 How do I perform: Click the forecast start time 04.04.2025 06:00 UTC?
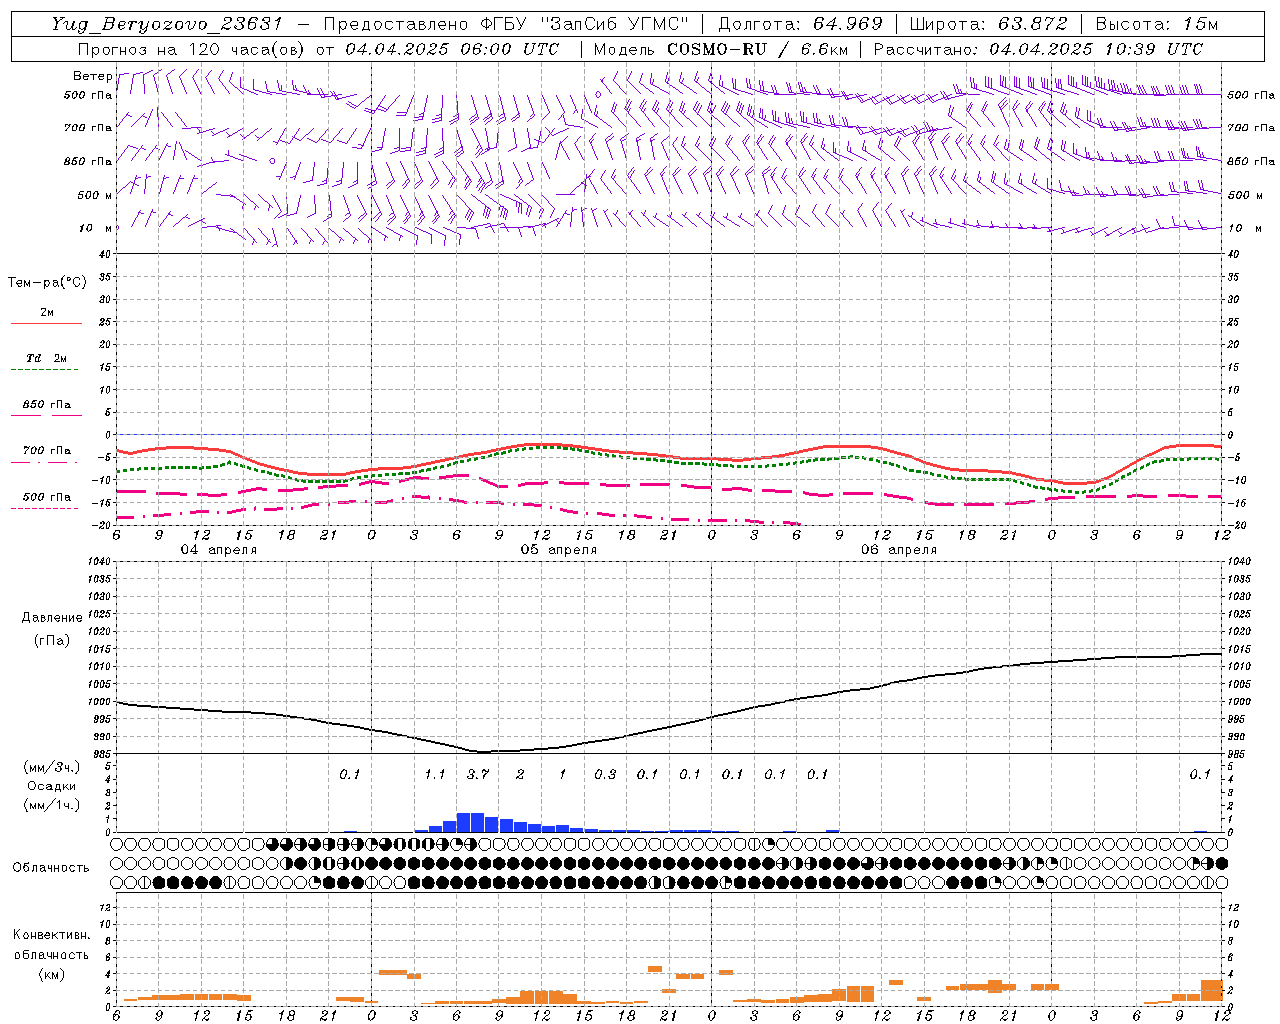[451, 49]
